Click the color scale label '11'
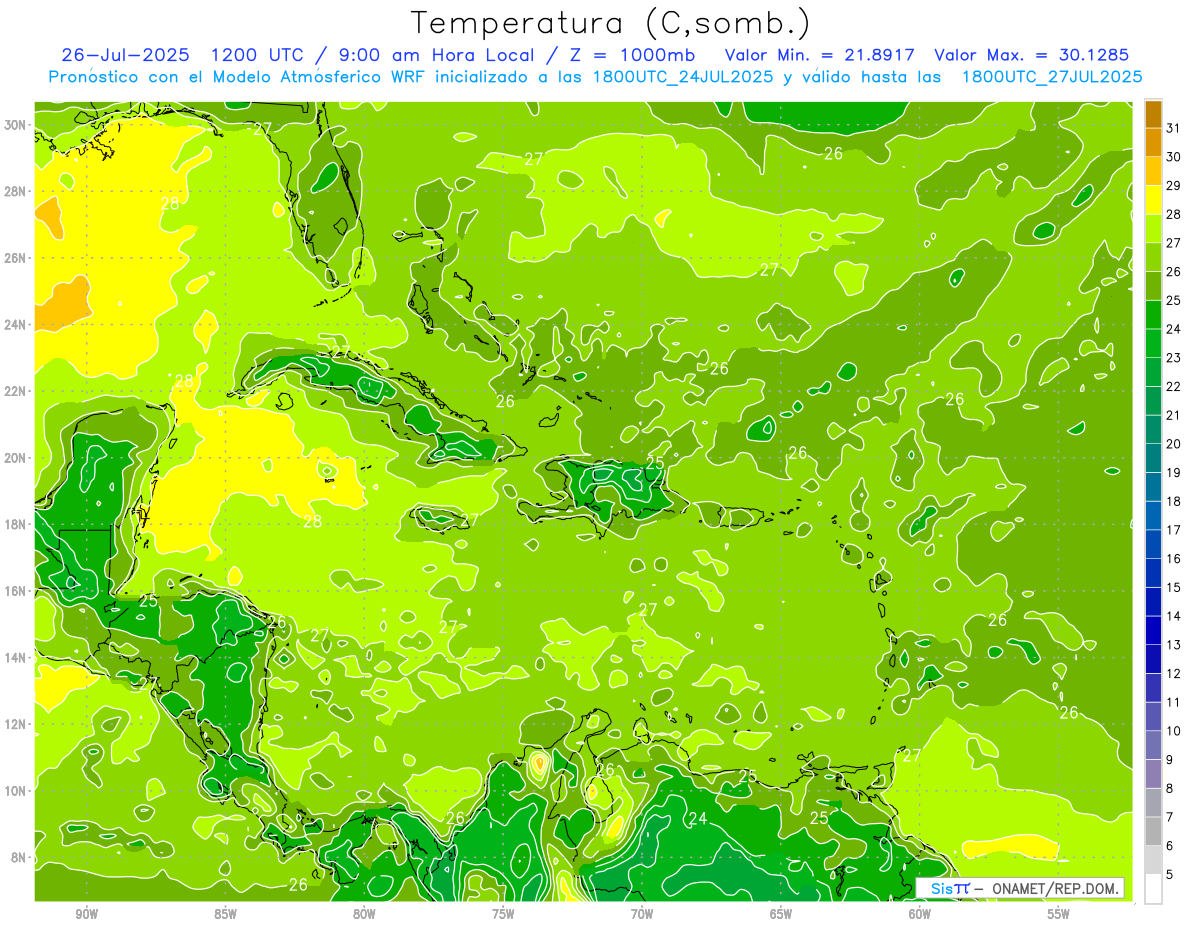The image size is (1200, 927). (x=1174, y=703)
